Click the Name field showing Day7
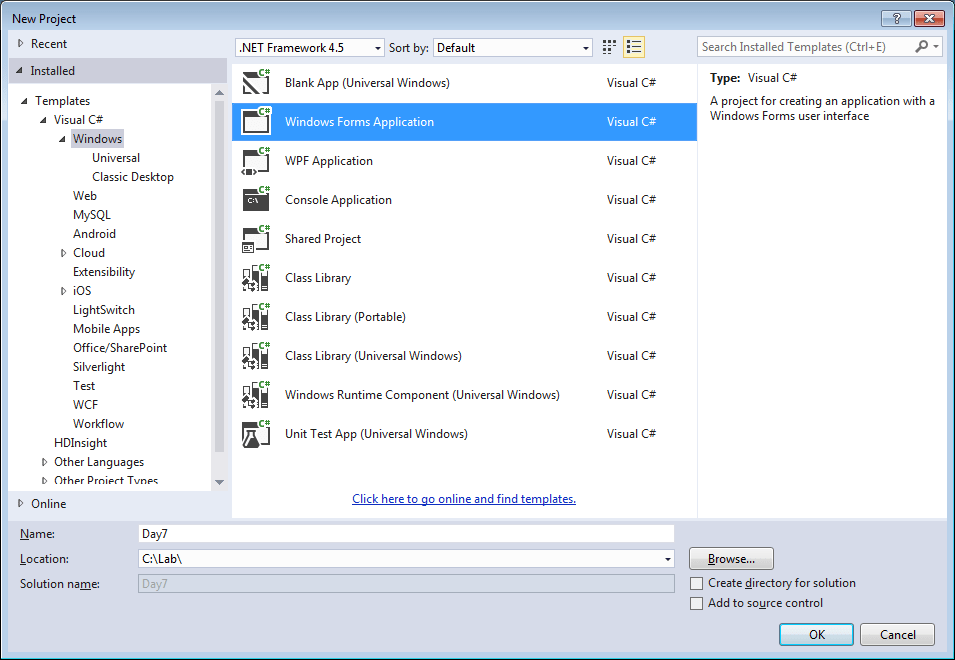 tap(400, 533)
